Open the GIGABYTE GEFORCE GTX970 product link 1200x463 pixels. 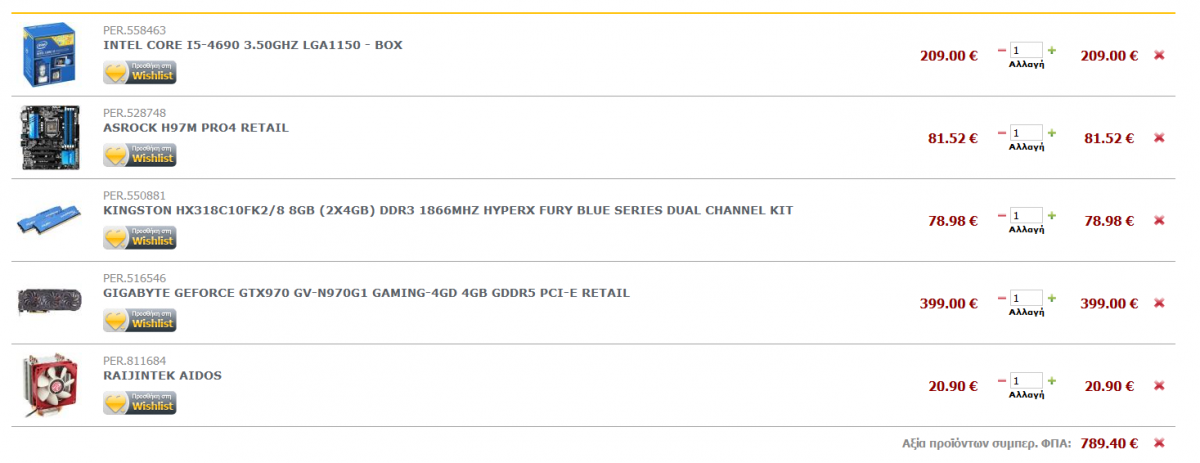click(x=367, y=293)
